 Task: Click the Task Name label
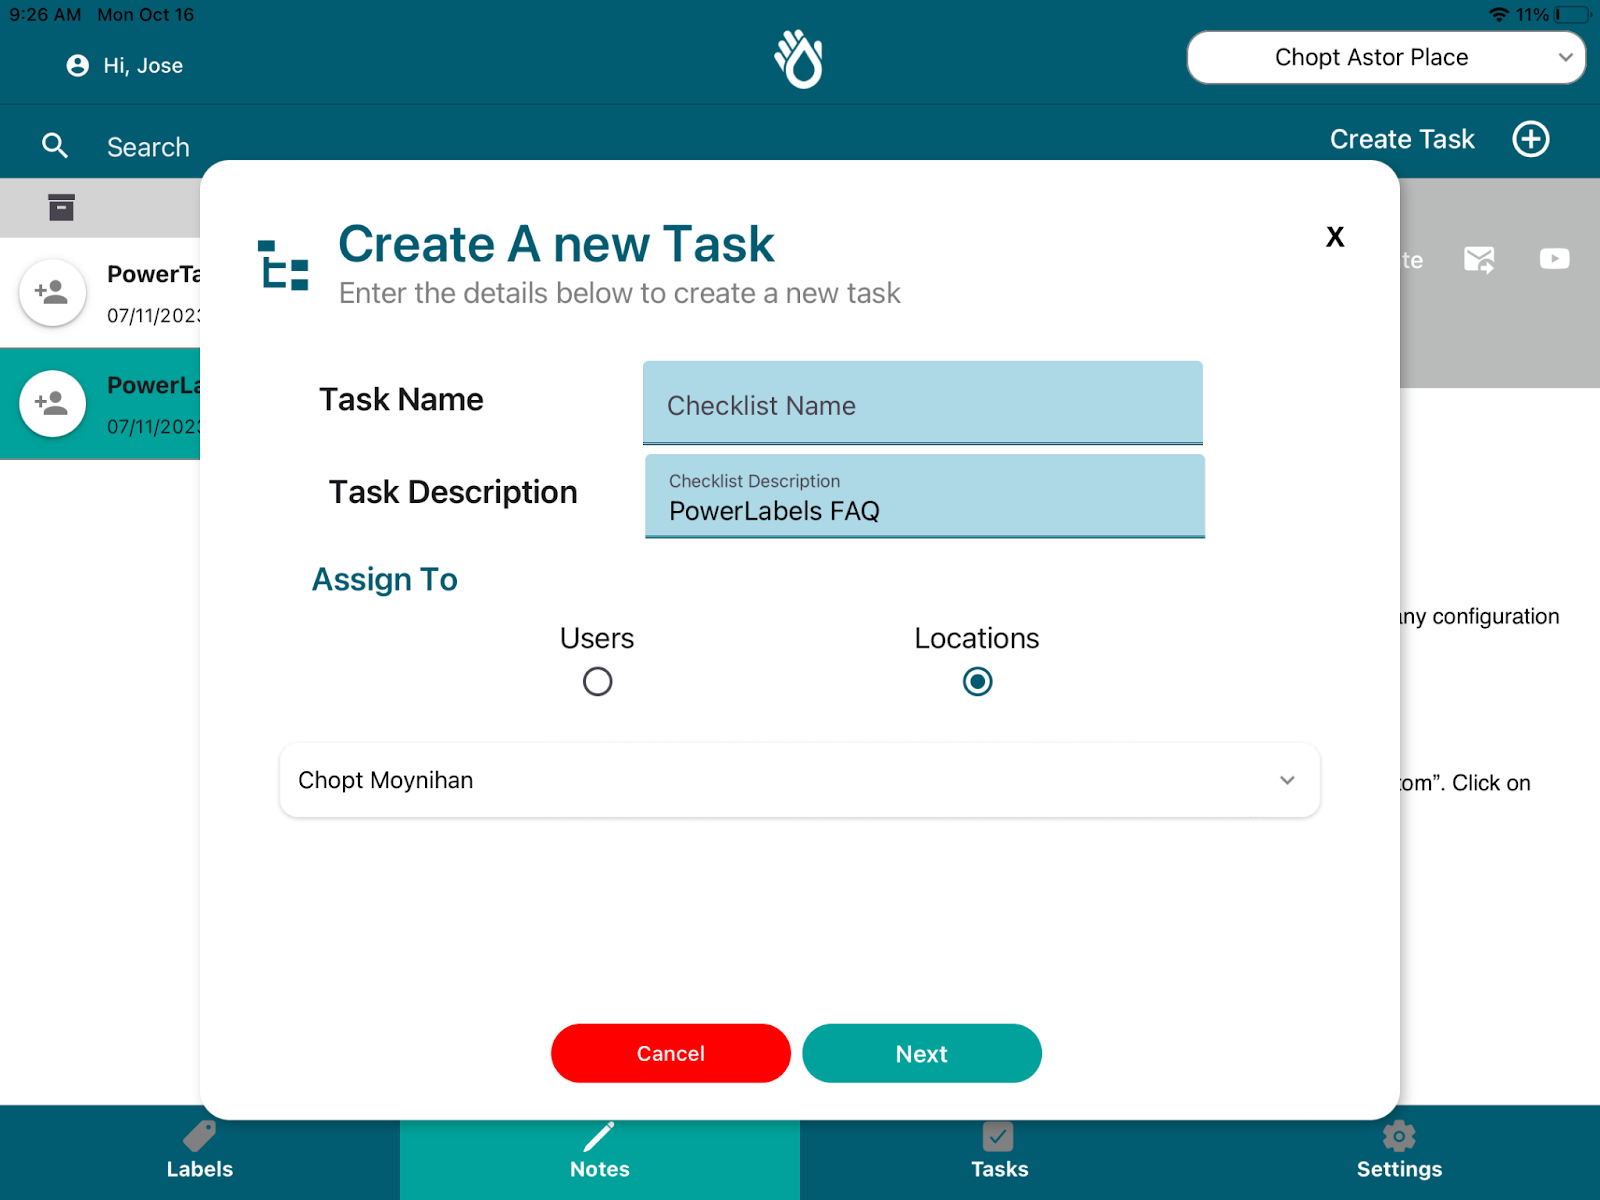pyautogui.click(x=401, y=400)
